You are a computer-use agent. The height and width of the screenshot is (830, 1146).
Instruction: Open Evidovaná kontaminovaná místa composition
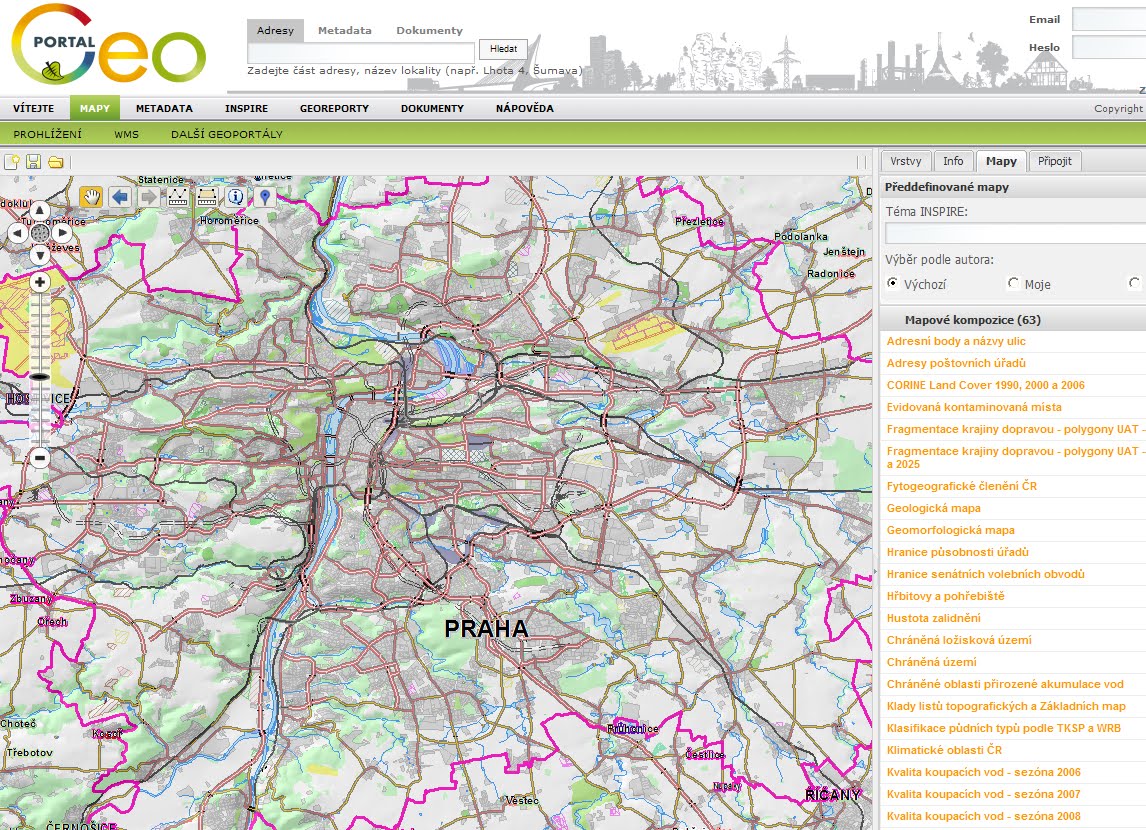[x=974, y=407]
